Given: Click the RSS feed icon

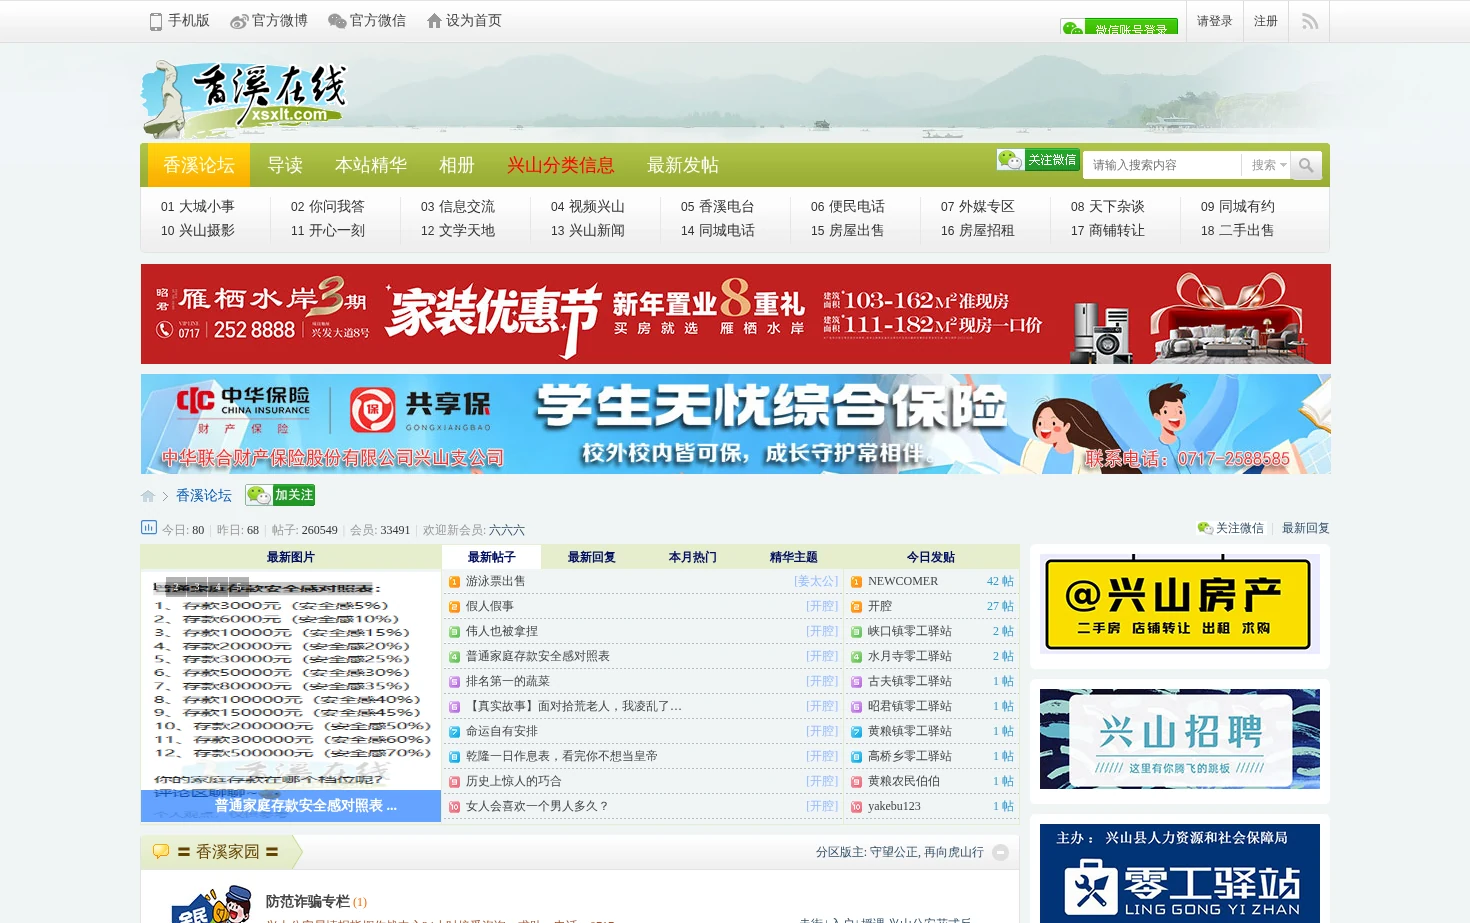Looking at the screenshot, I should [x=1309, y=21].
